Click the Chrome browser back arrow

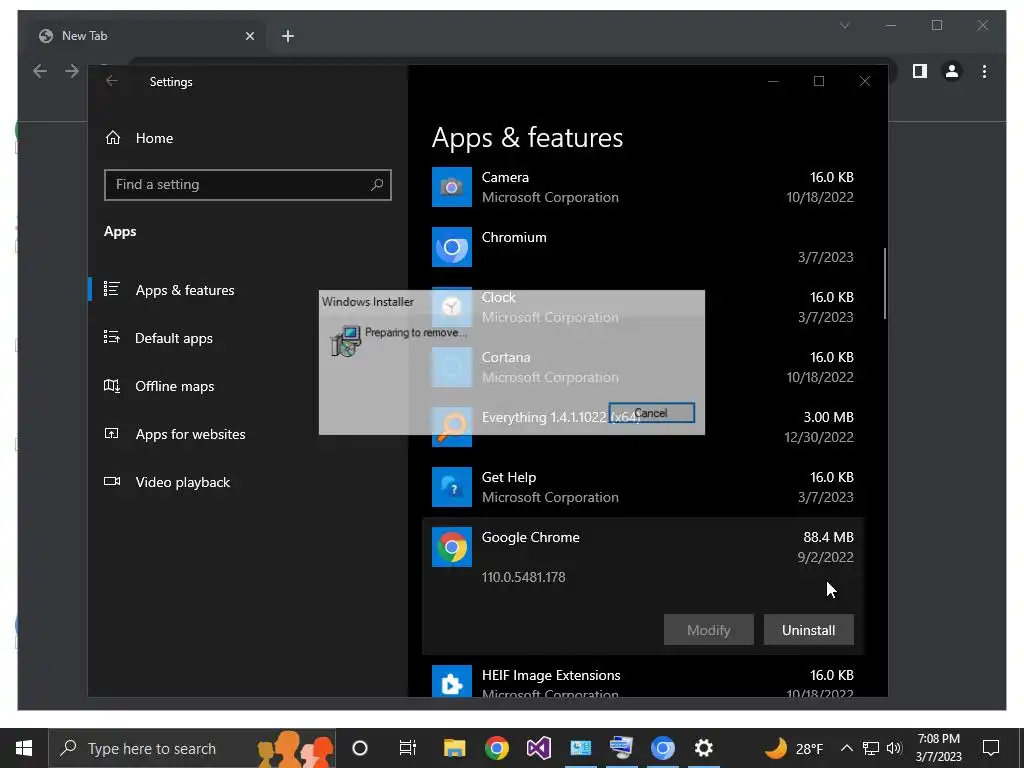(x=40, y=71)
